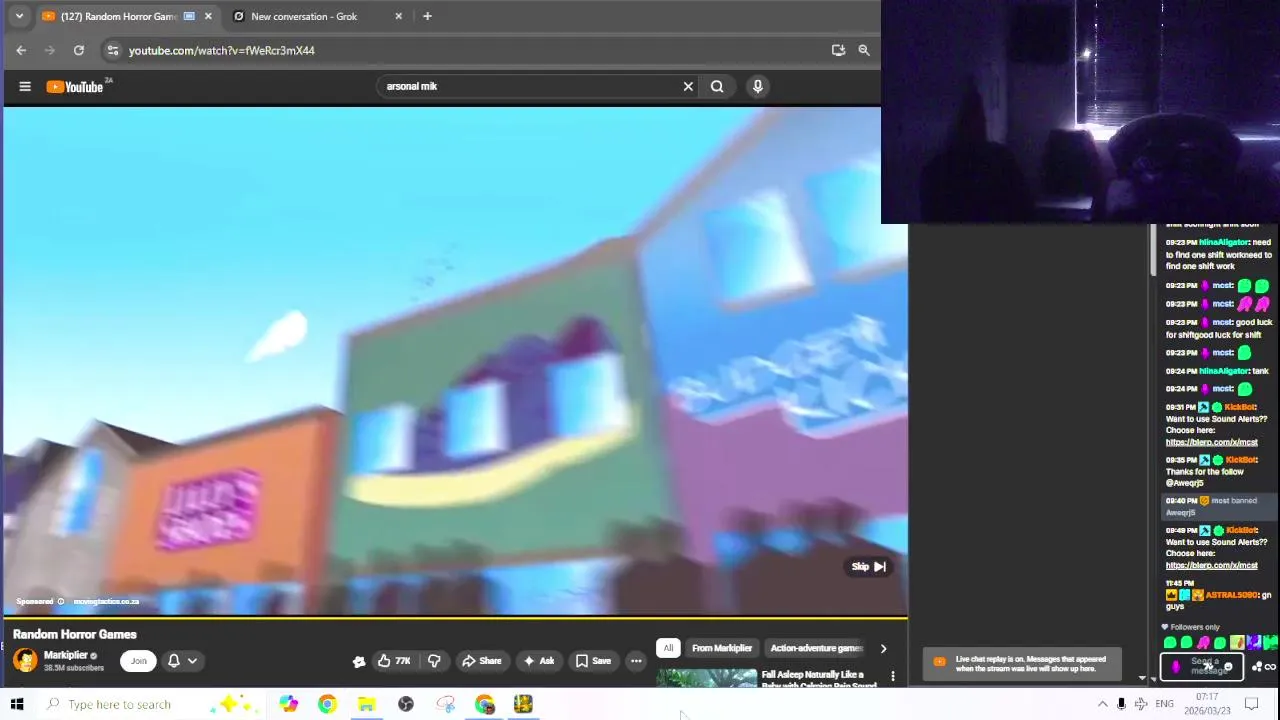Viewport: 1280px width, 720px height.
Task: Click install app icon in address bar
Action: tap(838, 50)
